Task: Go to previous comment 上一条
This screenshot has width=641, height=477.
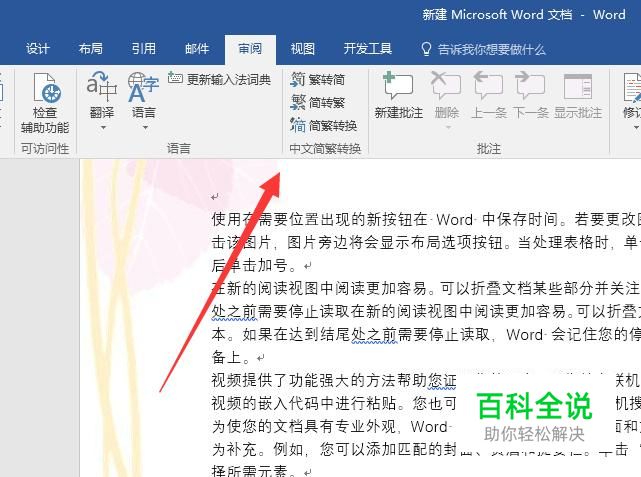Action: pyautogui.click(x=489, y=96)
